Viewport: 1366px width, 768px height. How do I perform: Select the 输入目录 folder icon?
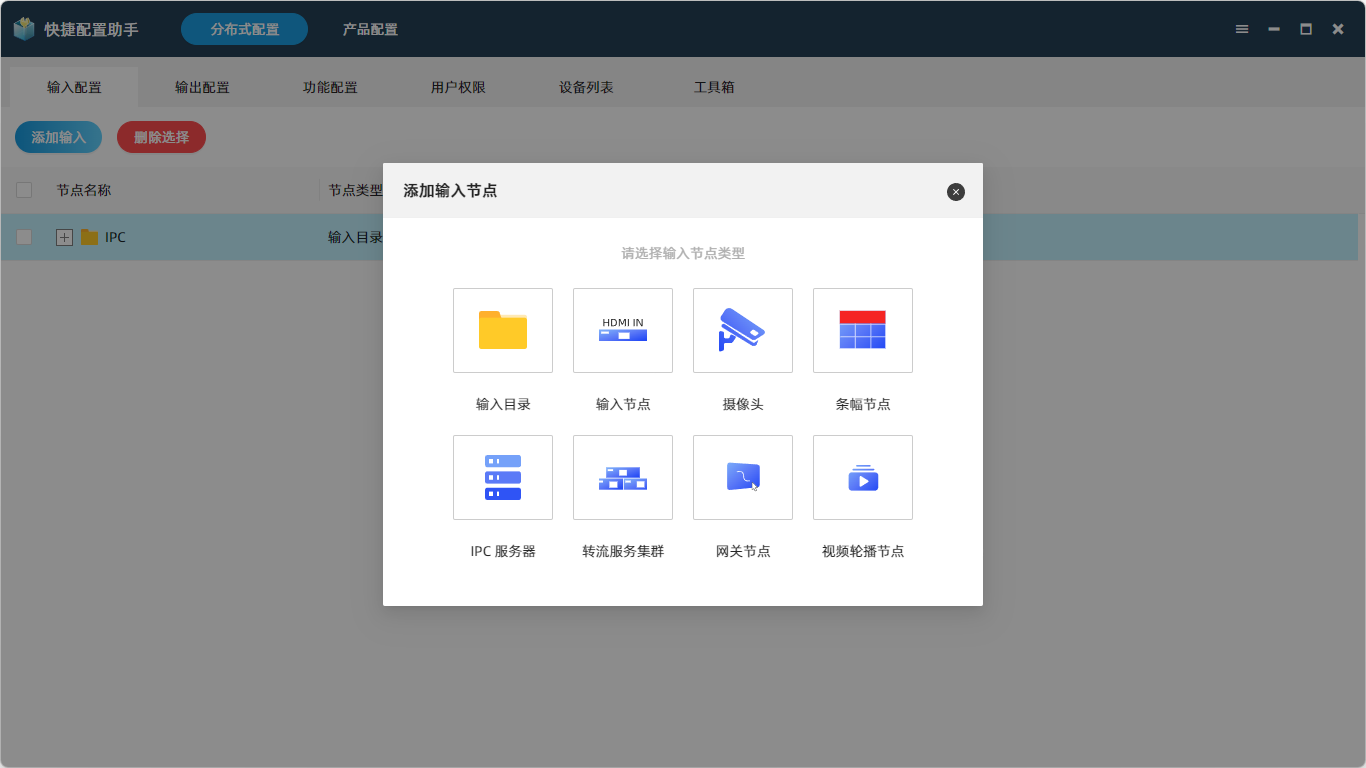pos(502,330)
